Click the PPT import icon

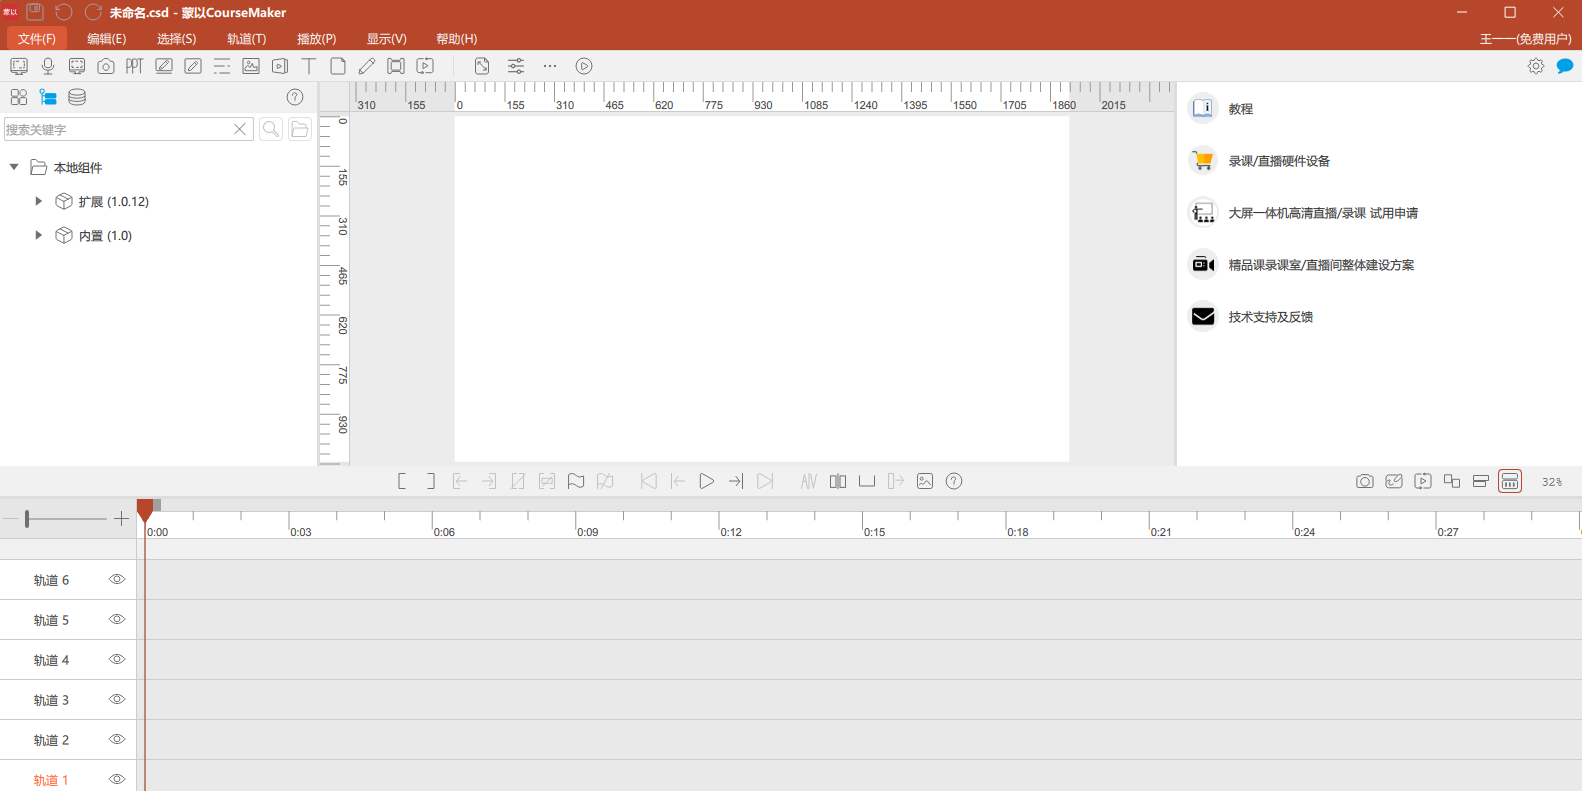134,66
